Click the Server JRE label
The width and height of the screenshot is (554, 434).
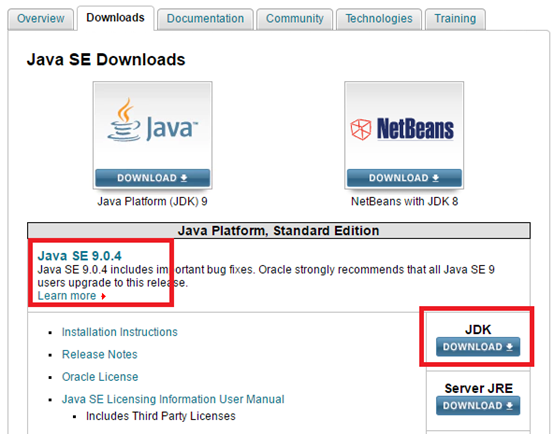pos(478,388)
